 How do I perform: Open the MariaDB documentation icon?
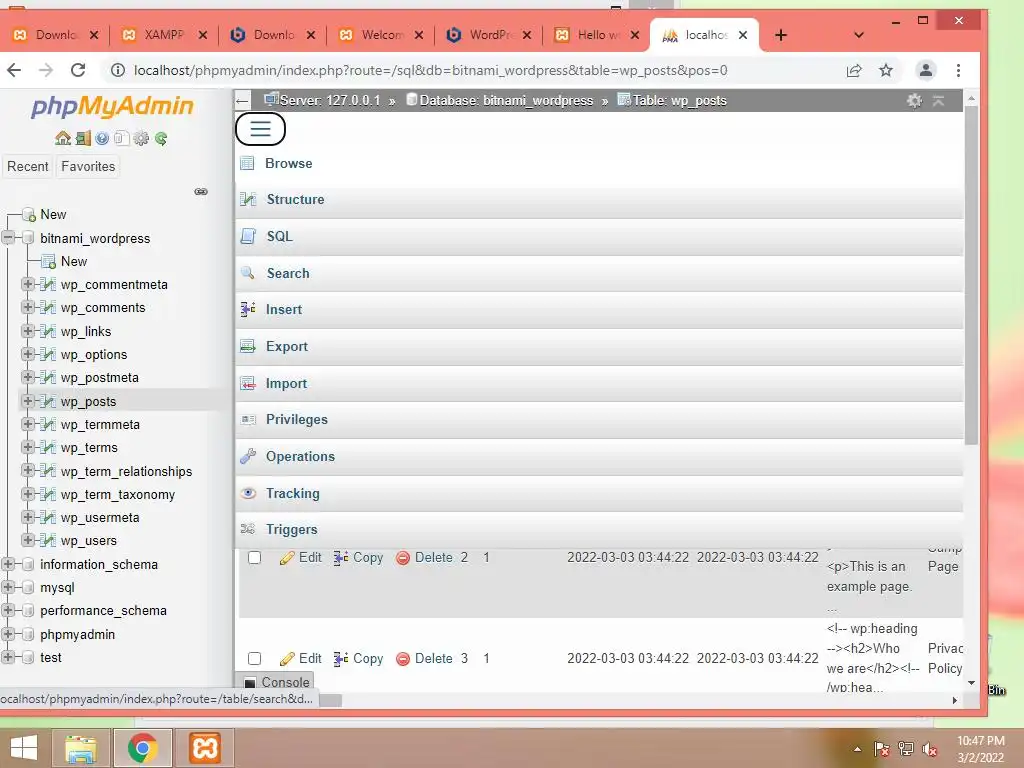click(x=121, y=138)
